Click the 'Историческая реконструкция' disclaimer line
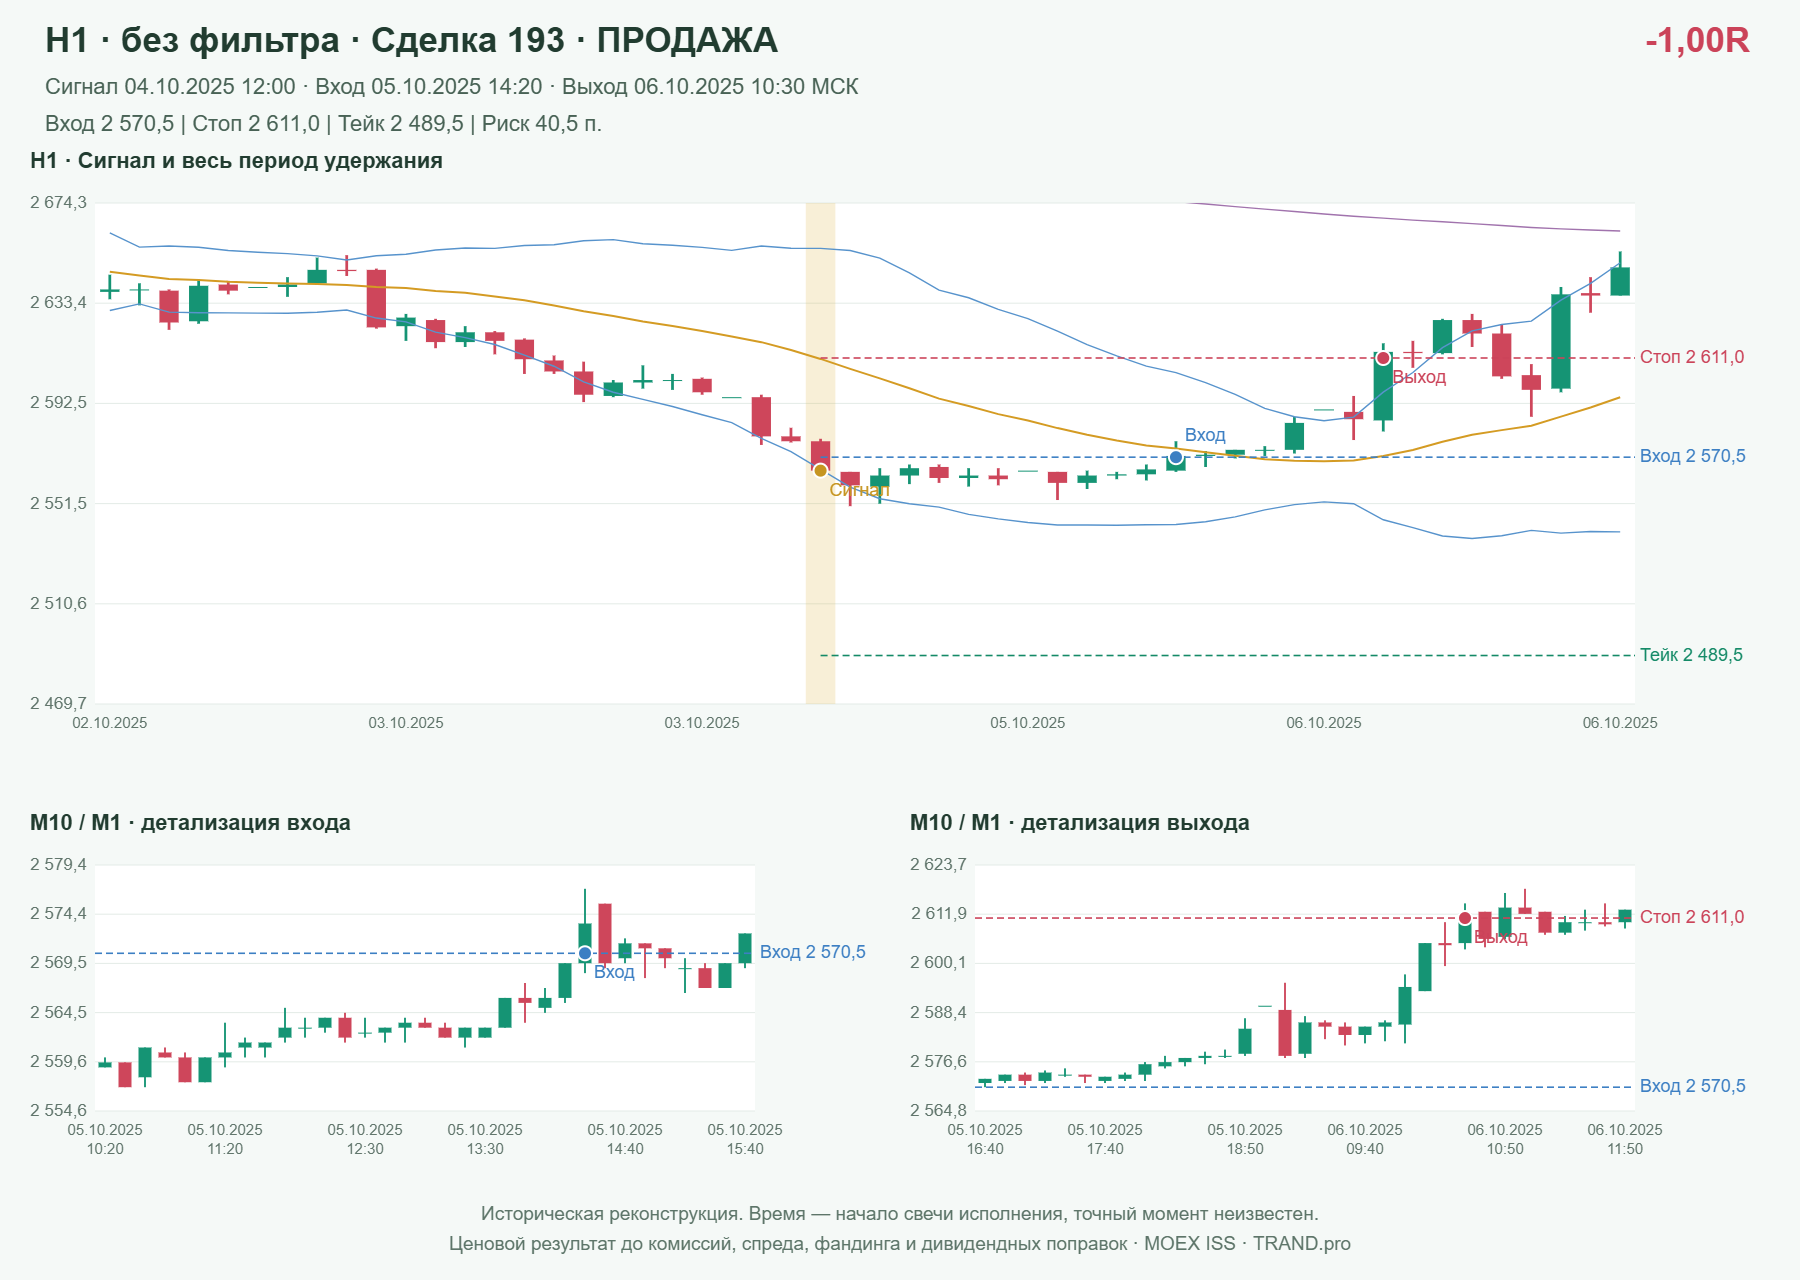This screenshot has width=1800, height=1280. [x=900, y=1214]
